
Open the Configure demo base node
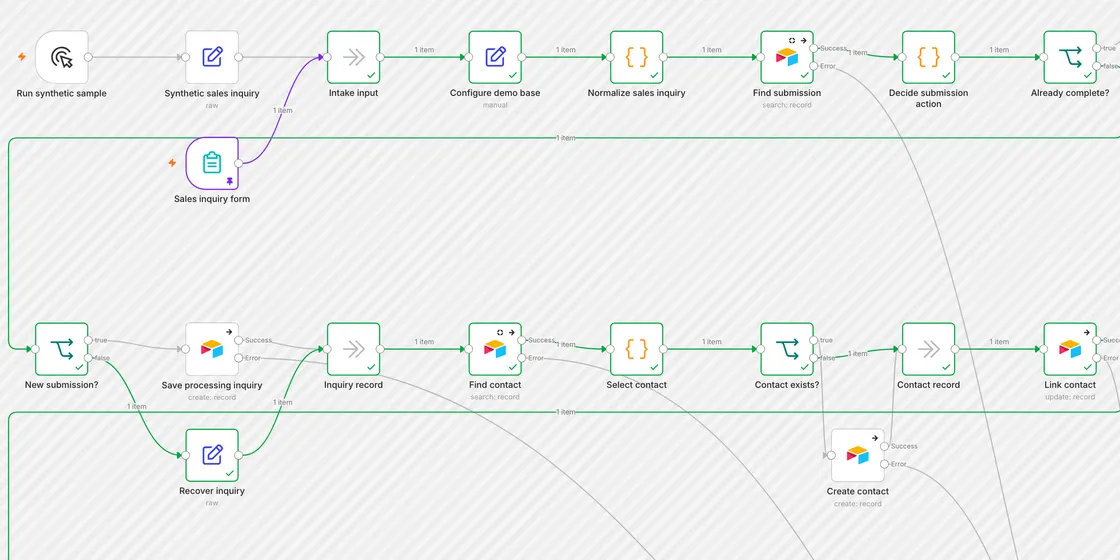pos(495,57)
